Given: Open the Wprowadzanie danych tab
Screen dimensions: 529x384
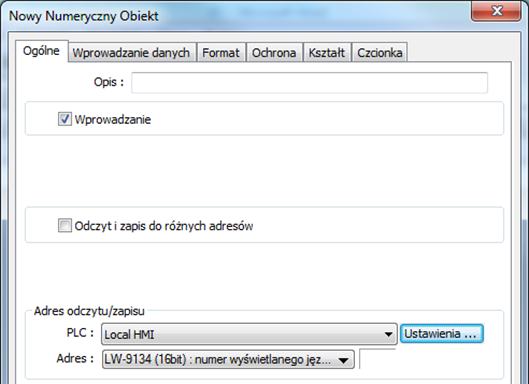Looking at the screenshot, I should click(131, 53).
